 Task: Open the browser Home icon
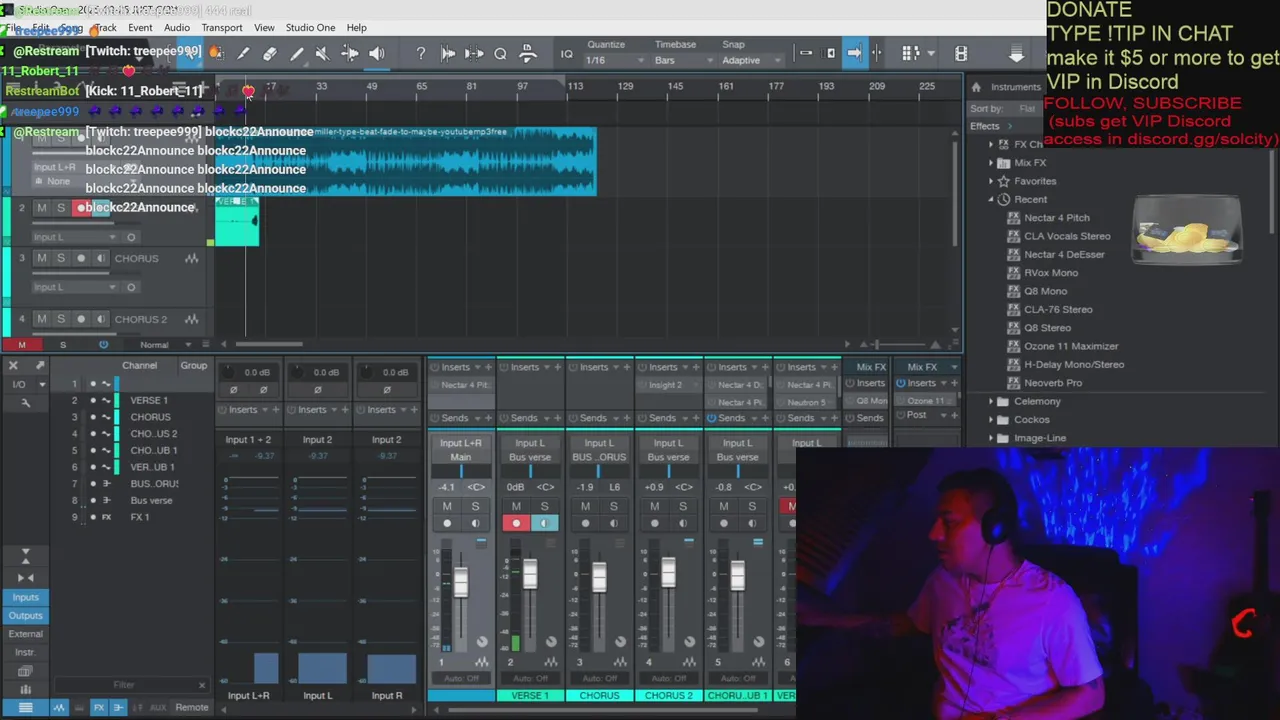(x=976, y=87)
